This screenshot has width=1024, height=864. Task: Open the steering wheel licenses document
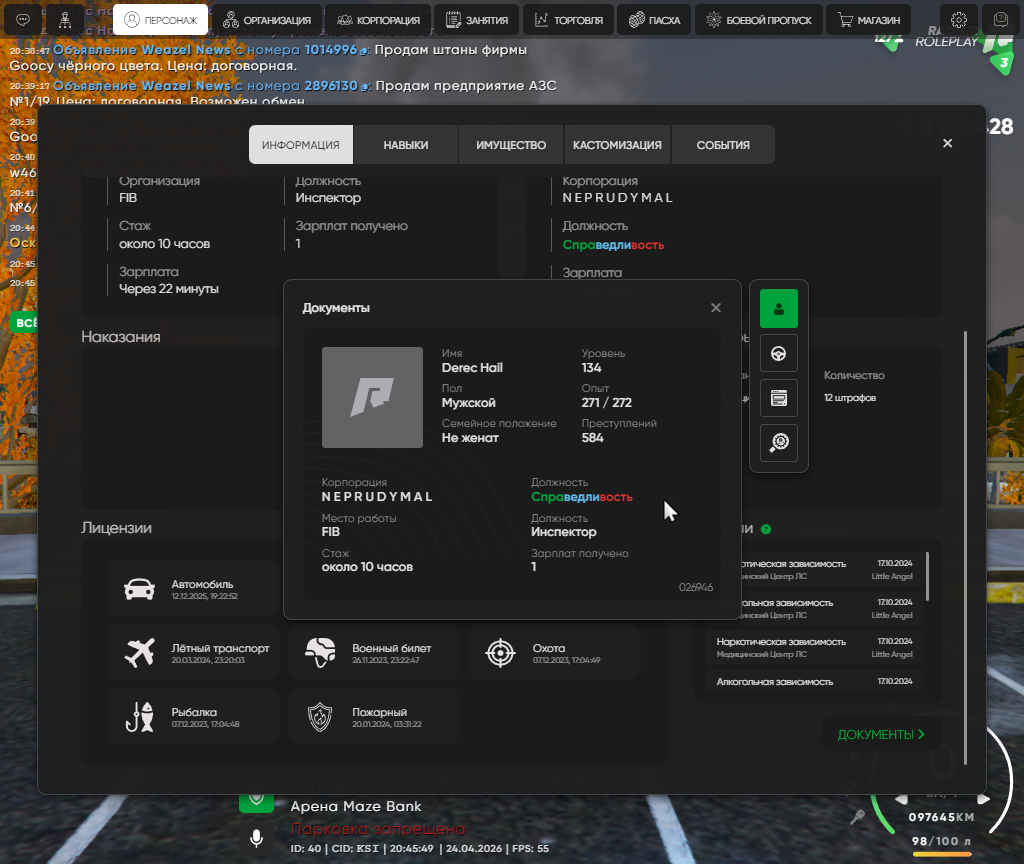(778, 353)
